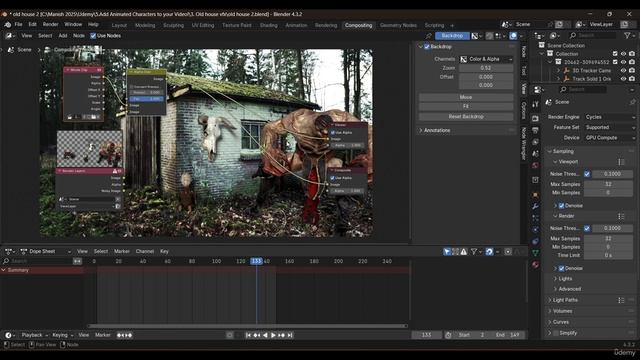Toggle the Simplify checkbox
The height and width of the screenshot is (360, 640).
(556, 333)
